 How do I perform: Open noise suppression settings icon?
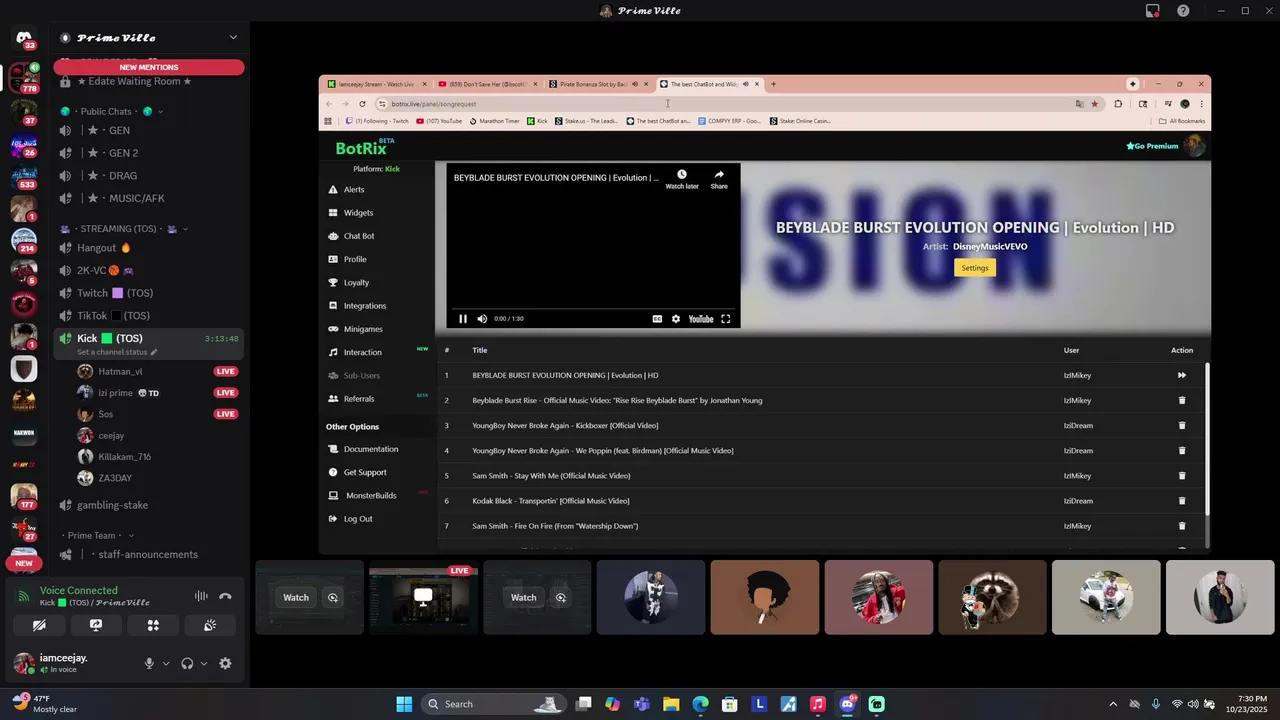coord(201,597)
